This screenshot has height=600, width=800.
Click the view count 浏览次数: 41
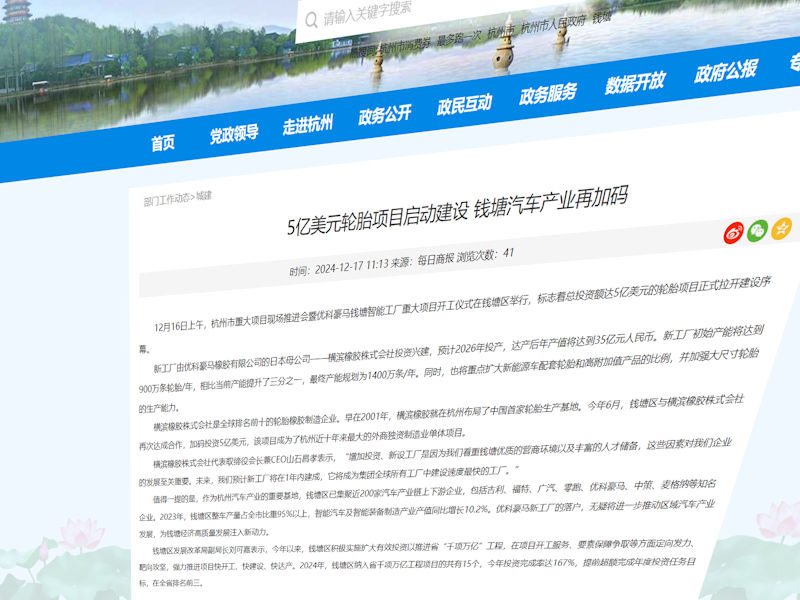[x=485, y=255]
